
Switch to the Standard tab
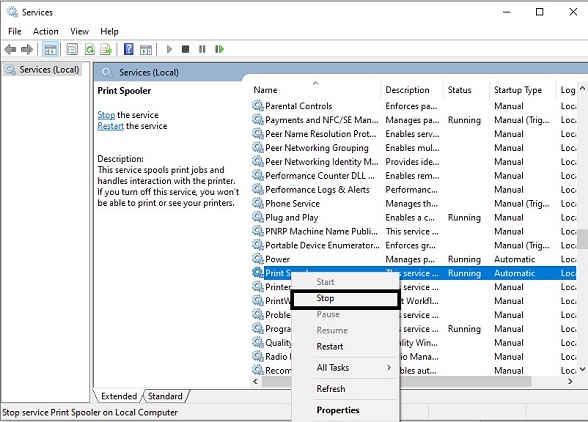point(165,396)
